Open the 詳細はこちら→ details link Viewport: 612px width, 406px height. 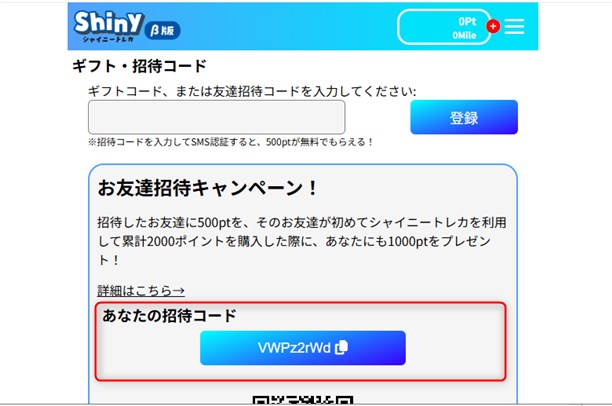(x=141, y=290)
